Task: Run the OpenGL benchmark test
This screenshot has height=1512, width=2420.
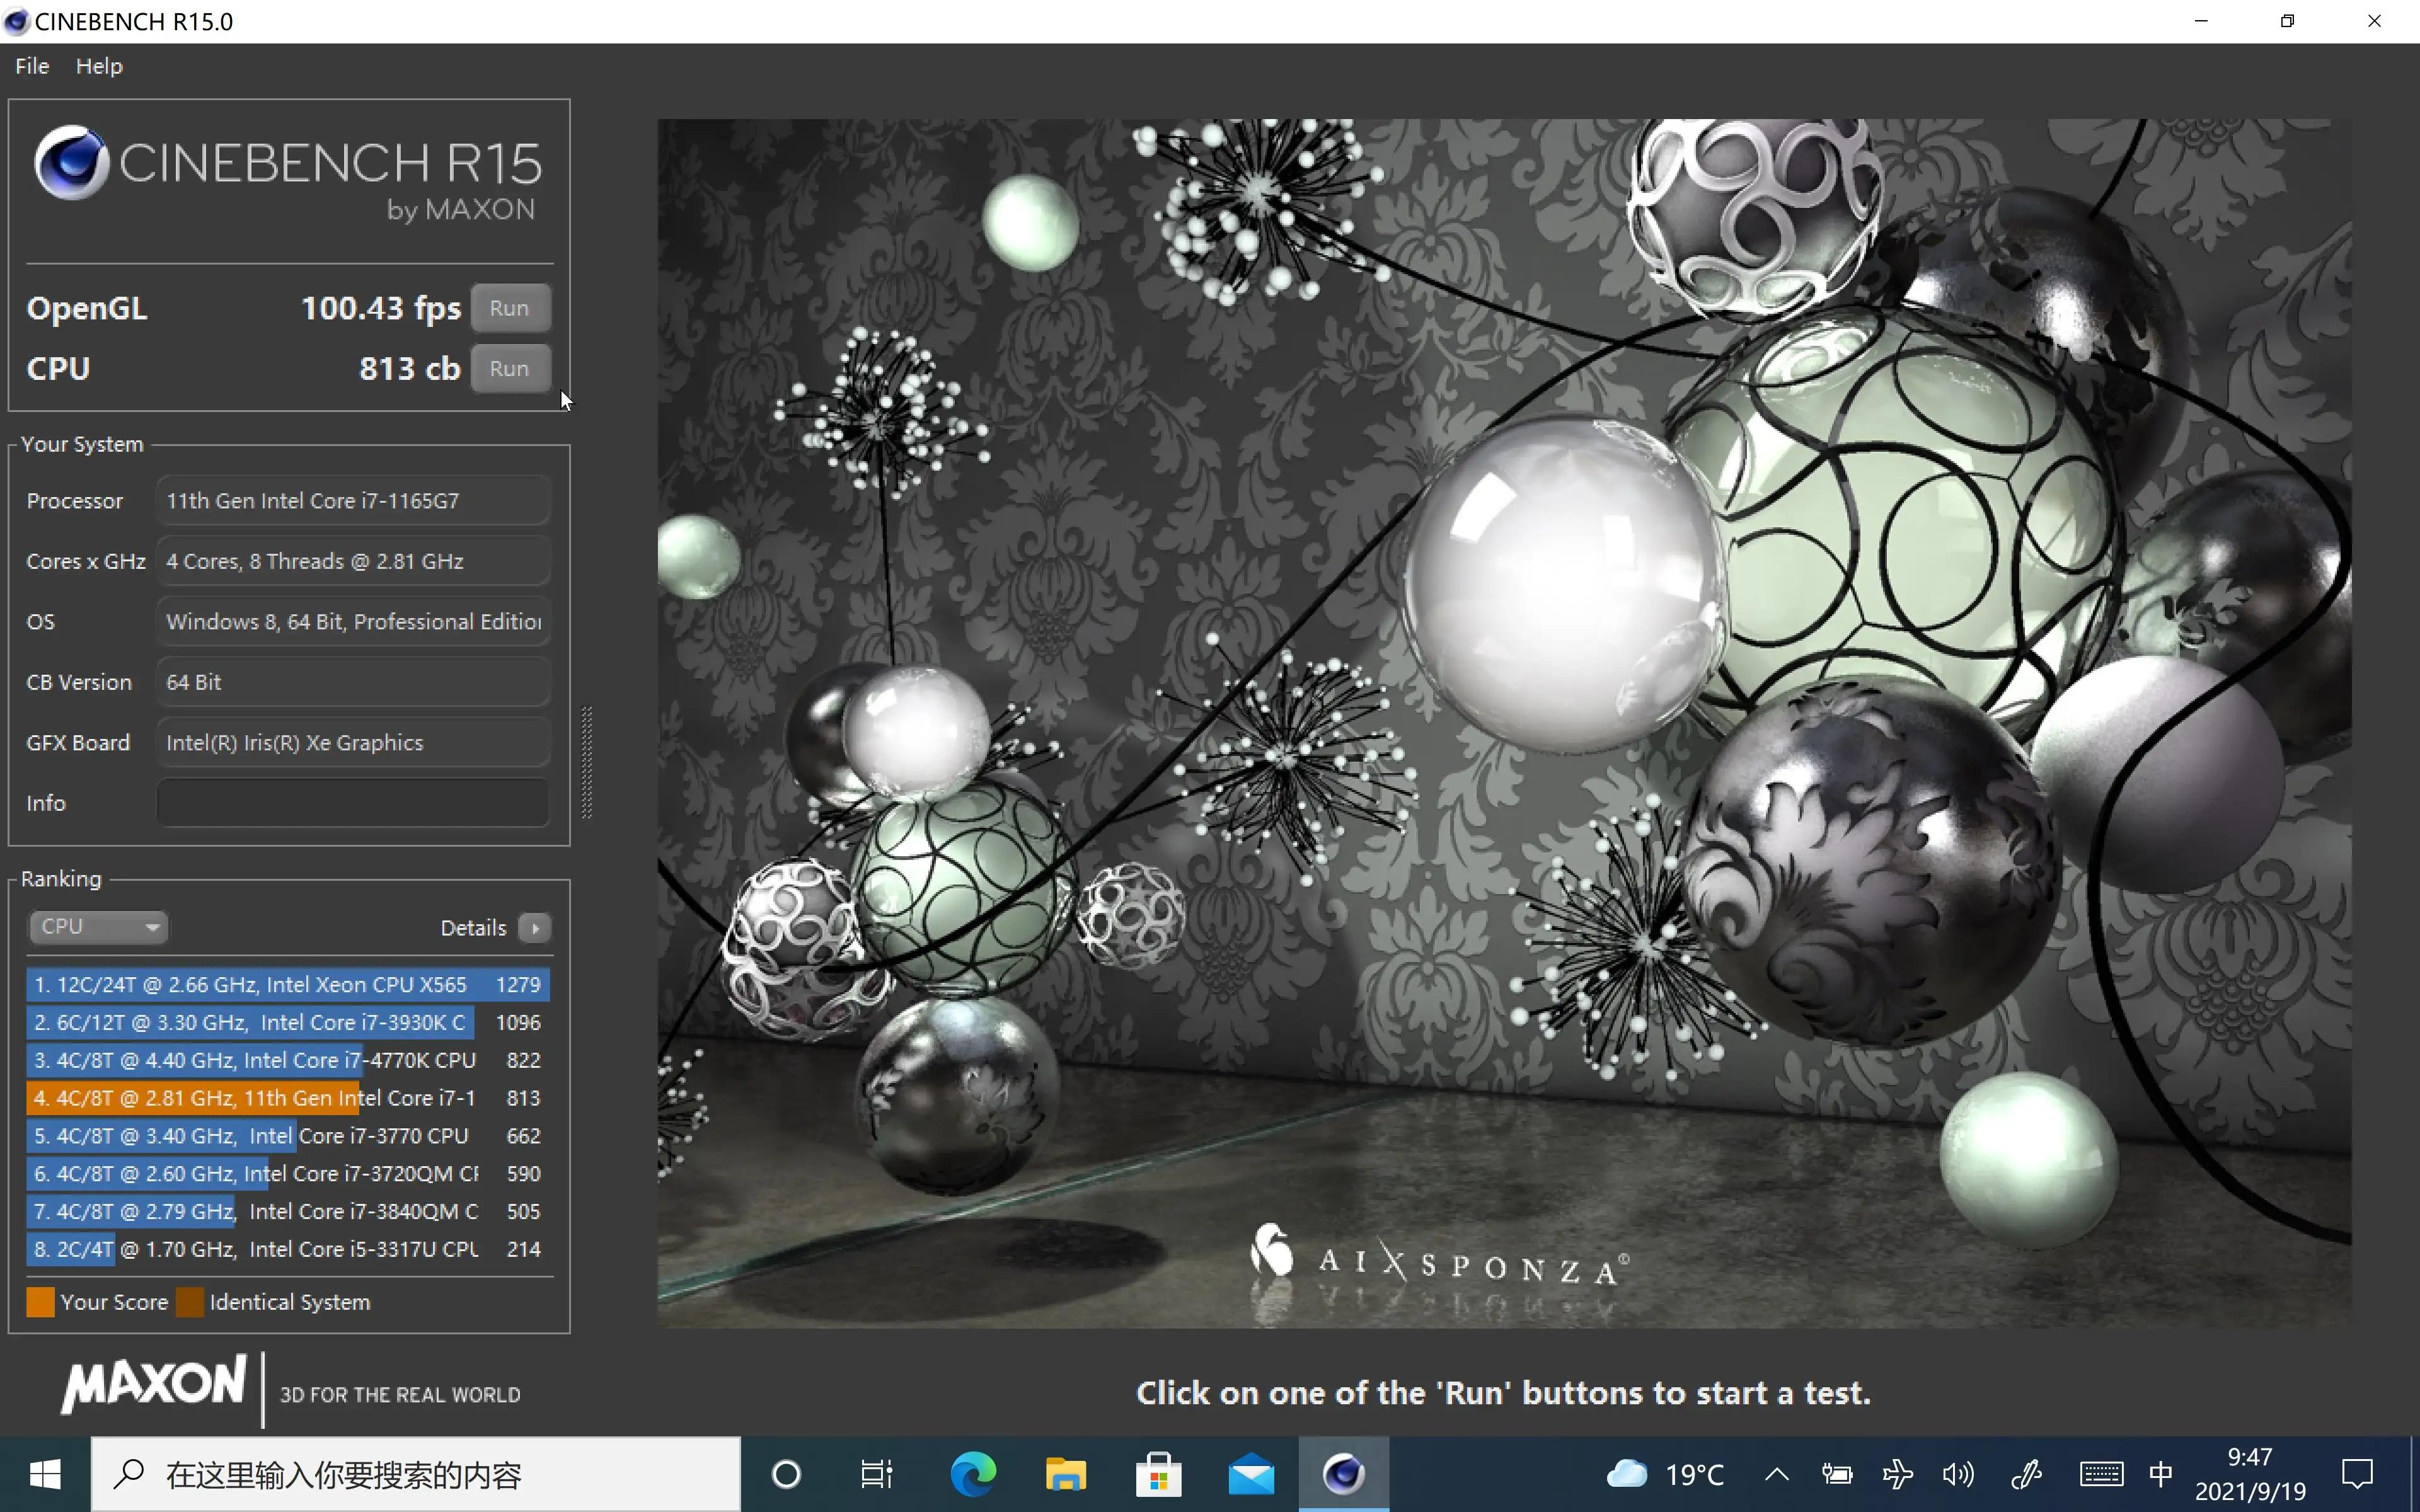Action: tap(509, 308)
